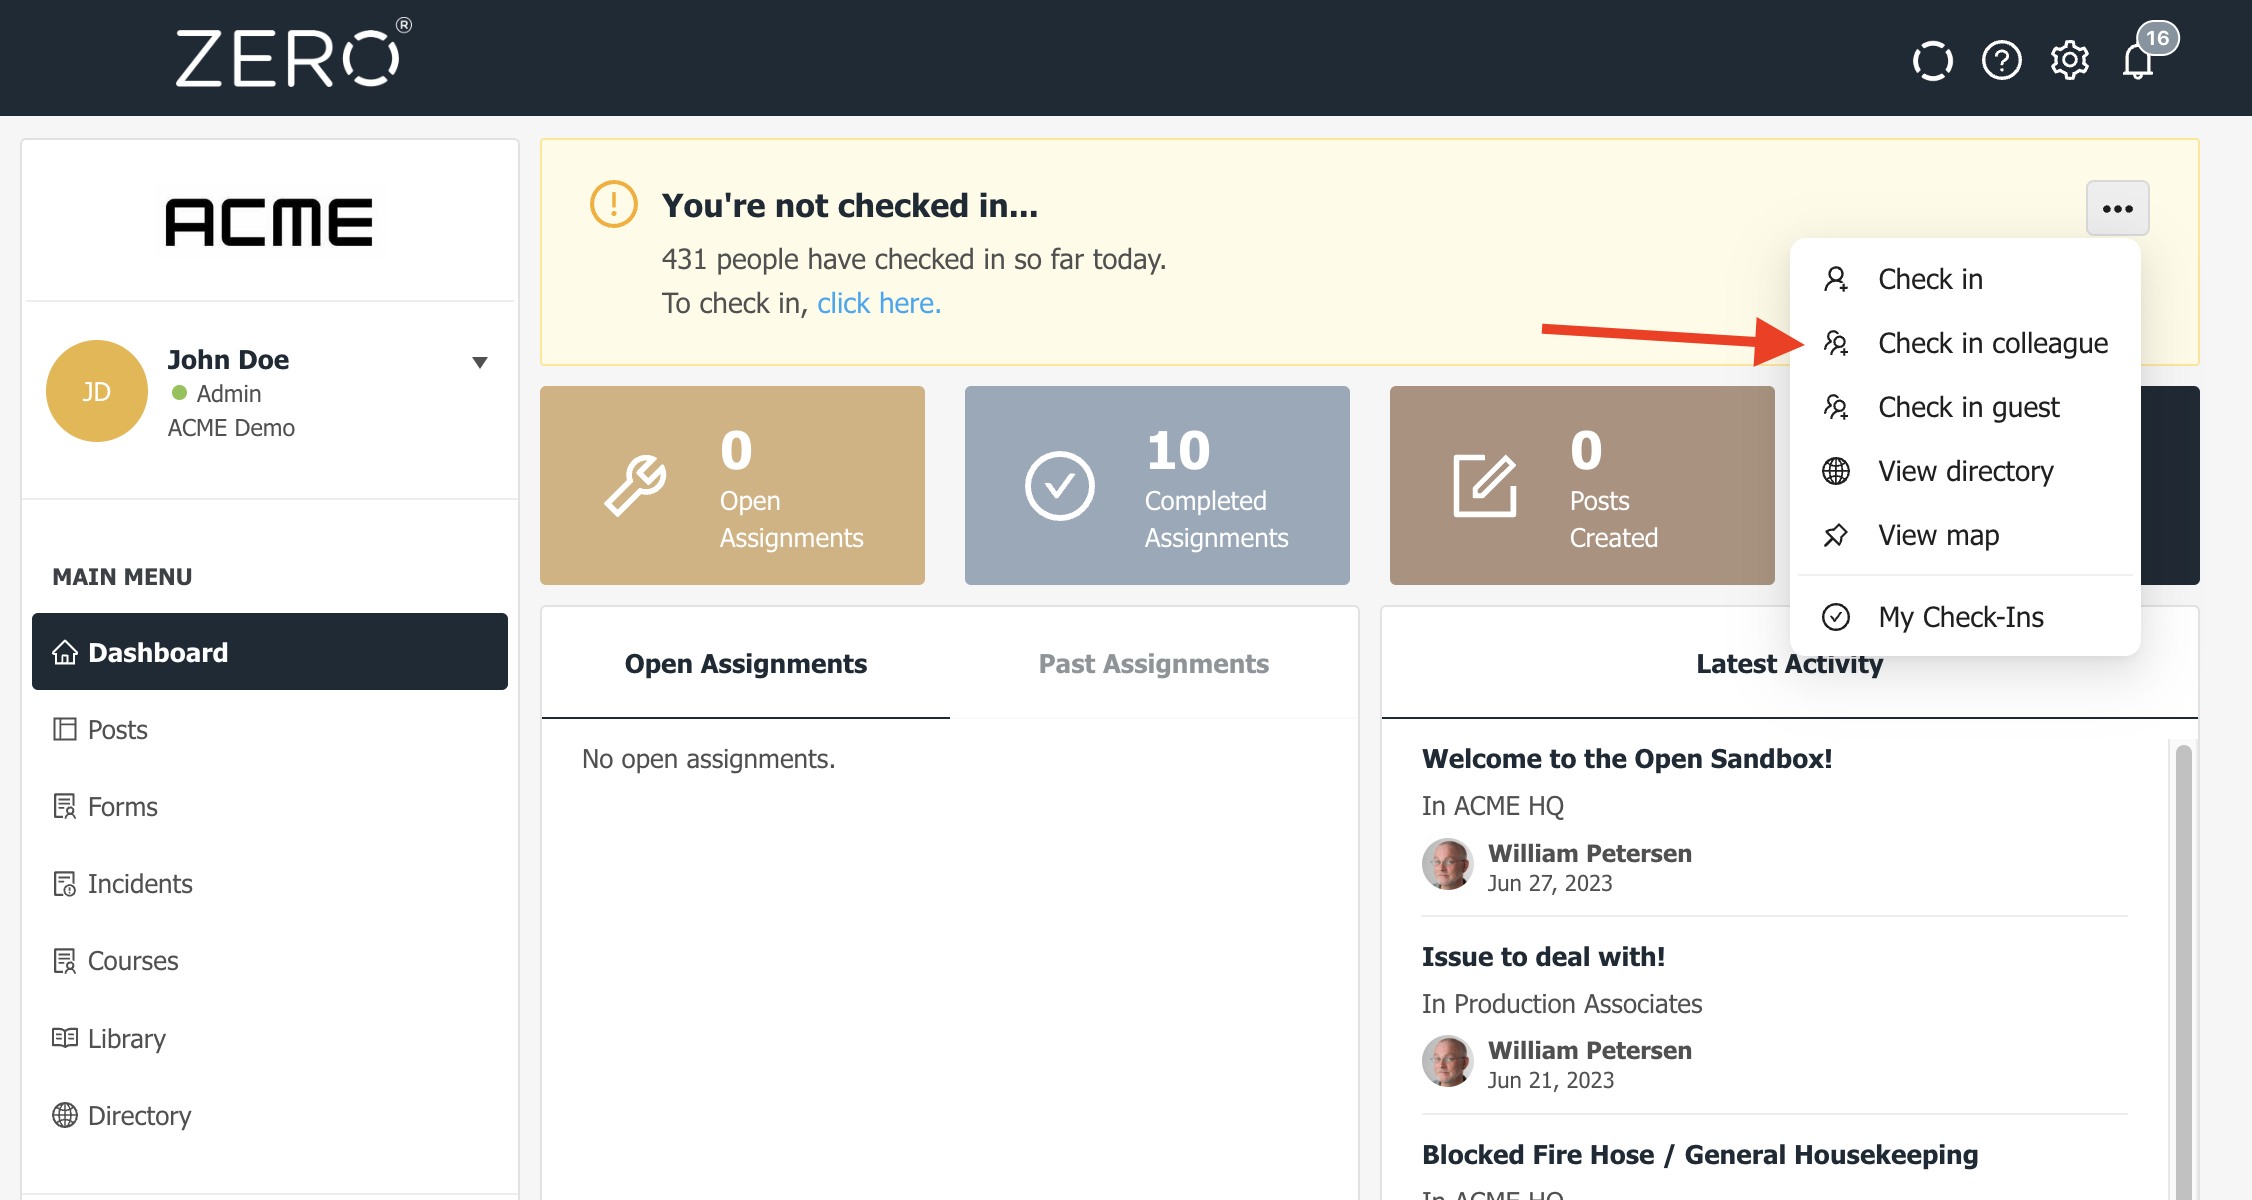2252x1200 pixels.
Task: Expand the John Doe account dropdown arrow
Action: [480, 362]
